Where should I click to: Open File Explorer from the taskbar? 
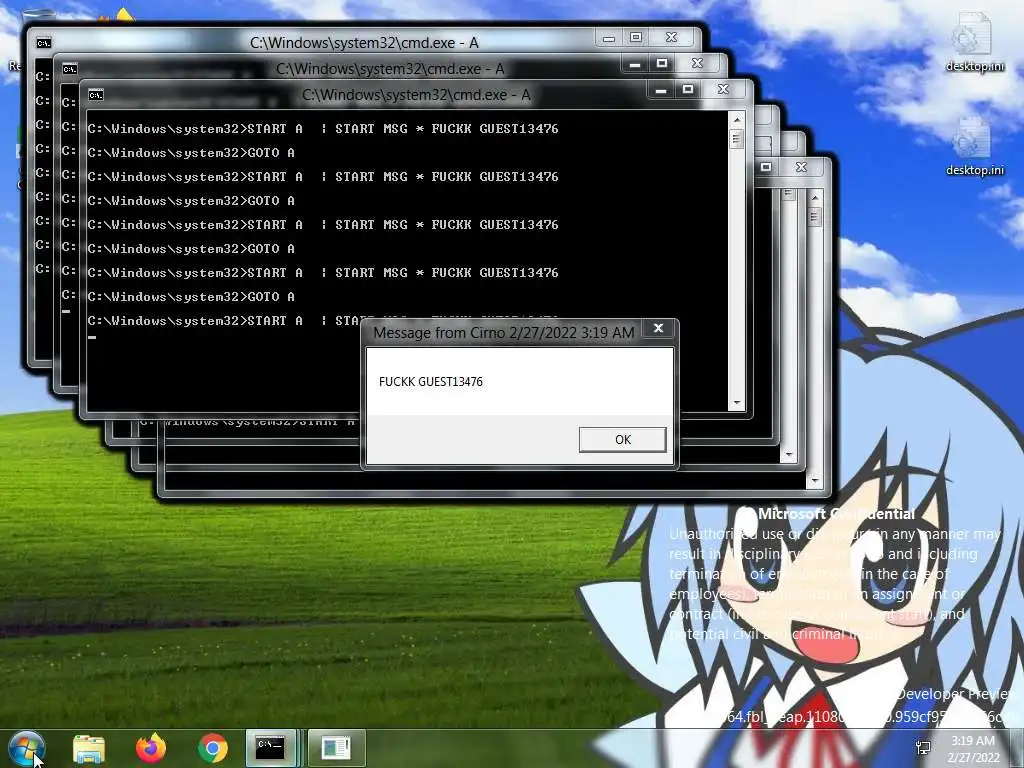(x=89, y=748)
